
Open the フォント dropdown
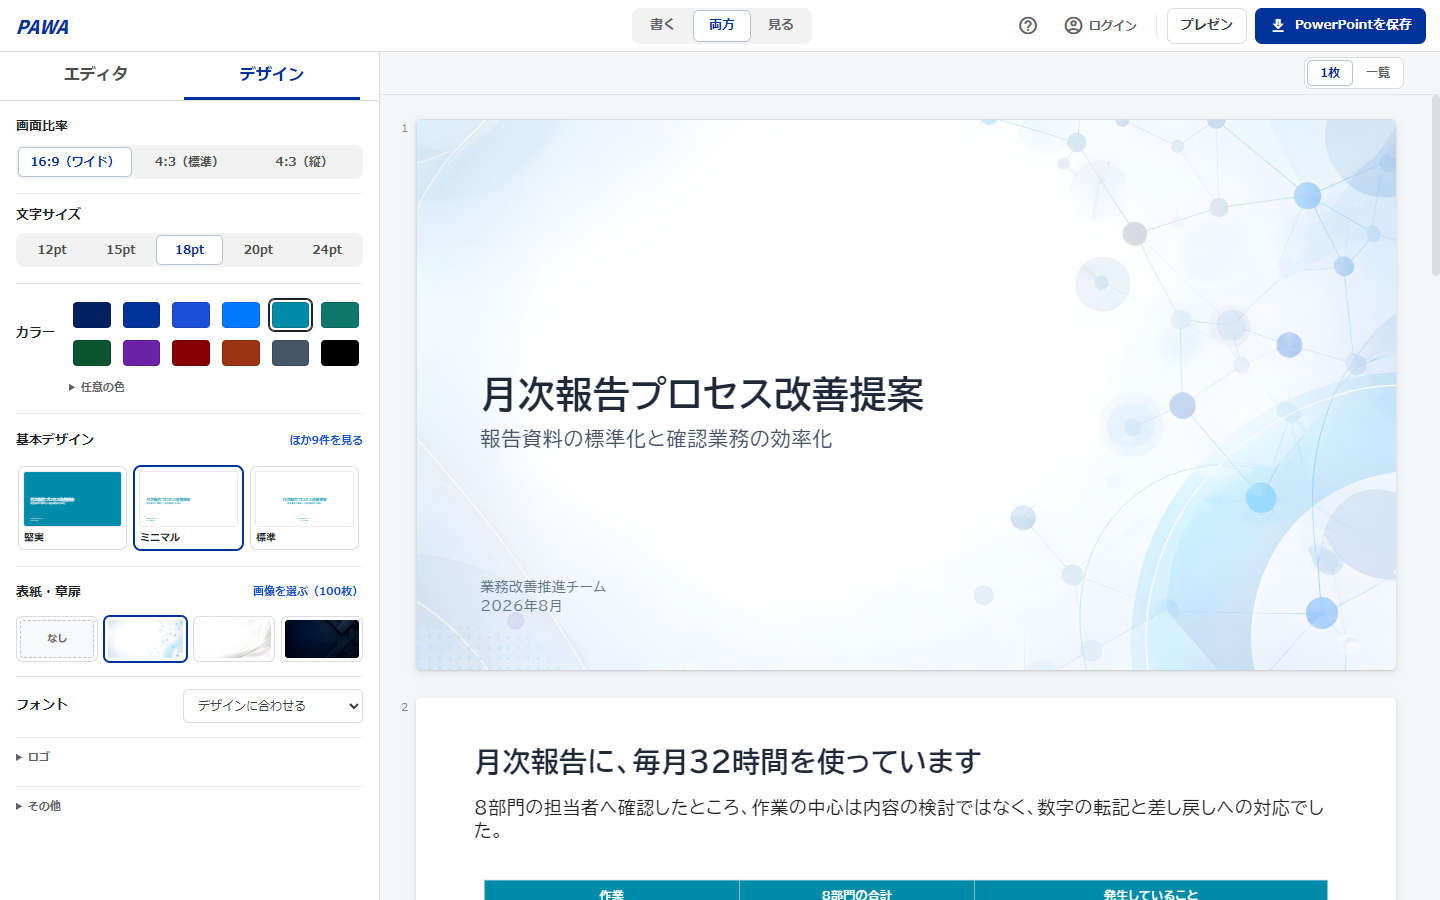tap(273, 706)
